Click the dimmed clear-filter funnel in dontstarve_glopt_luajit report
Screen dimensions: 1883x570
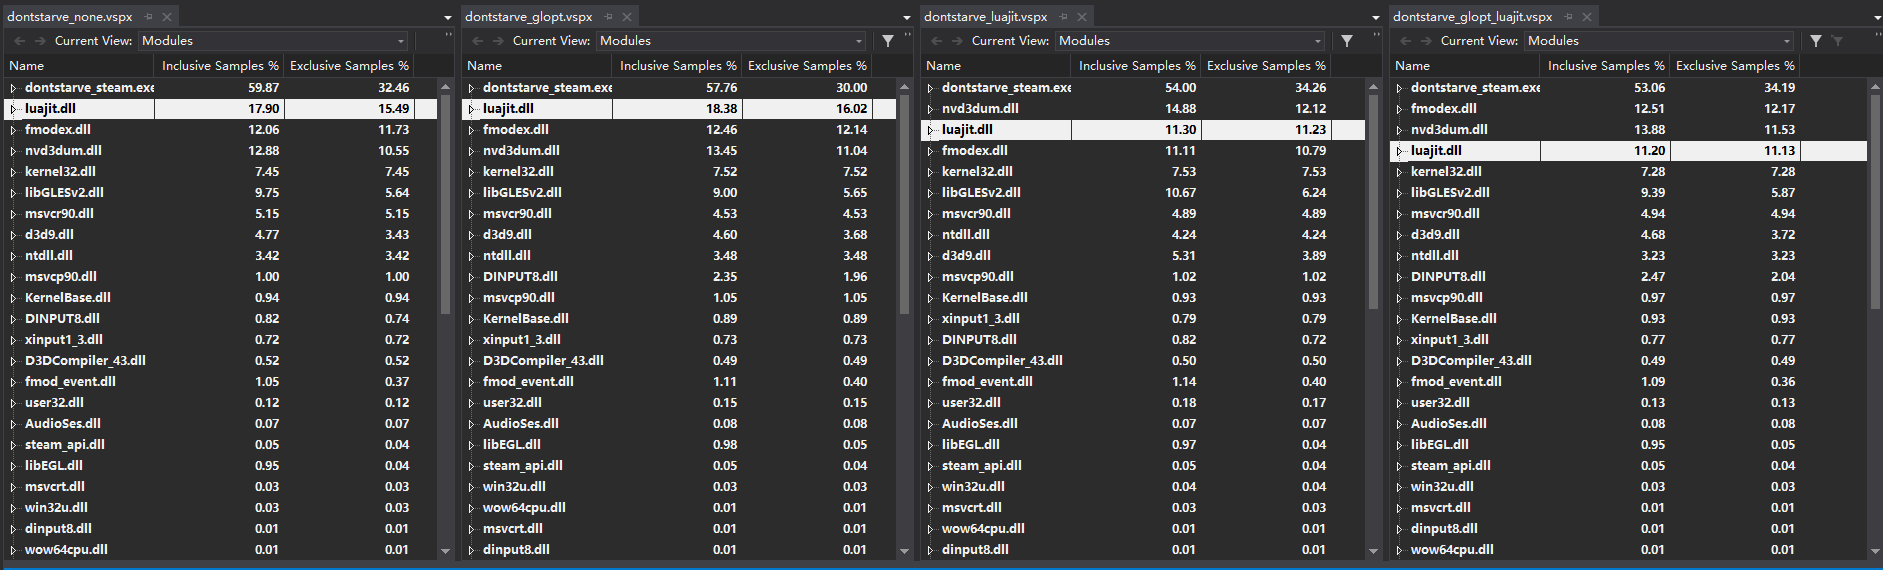pos(1837,41)
